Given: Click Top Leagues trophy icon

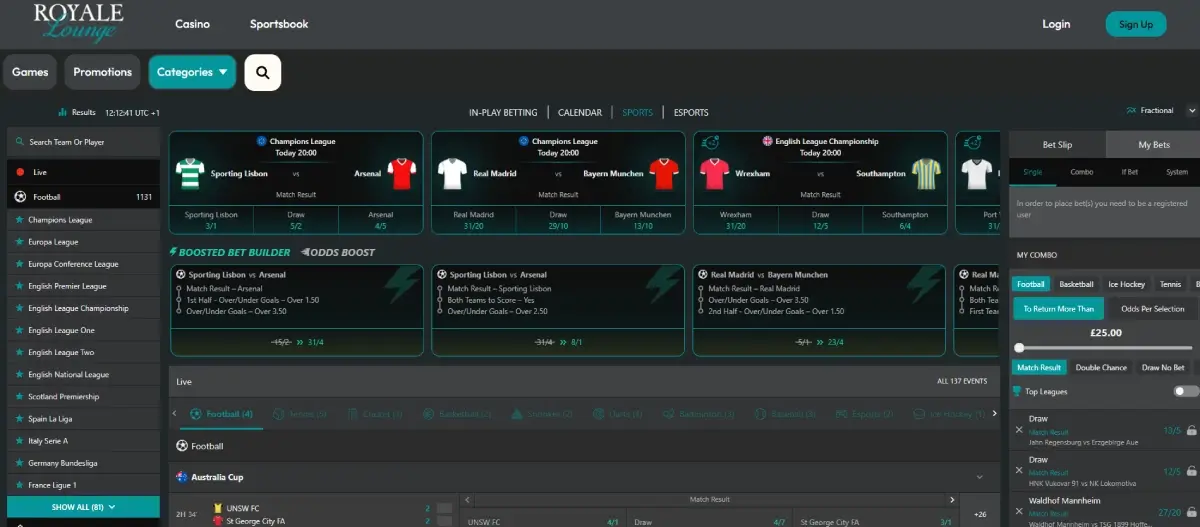Looking at the screenshot, I should tap(1017, 392).
